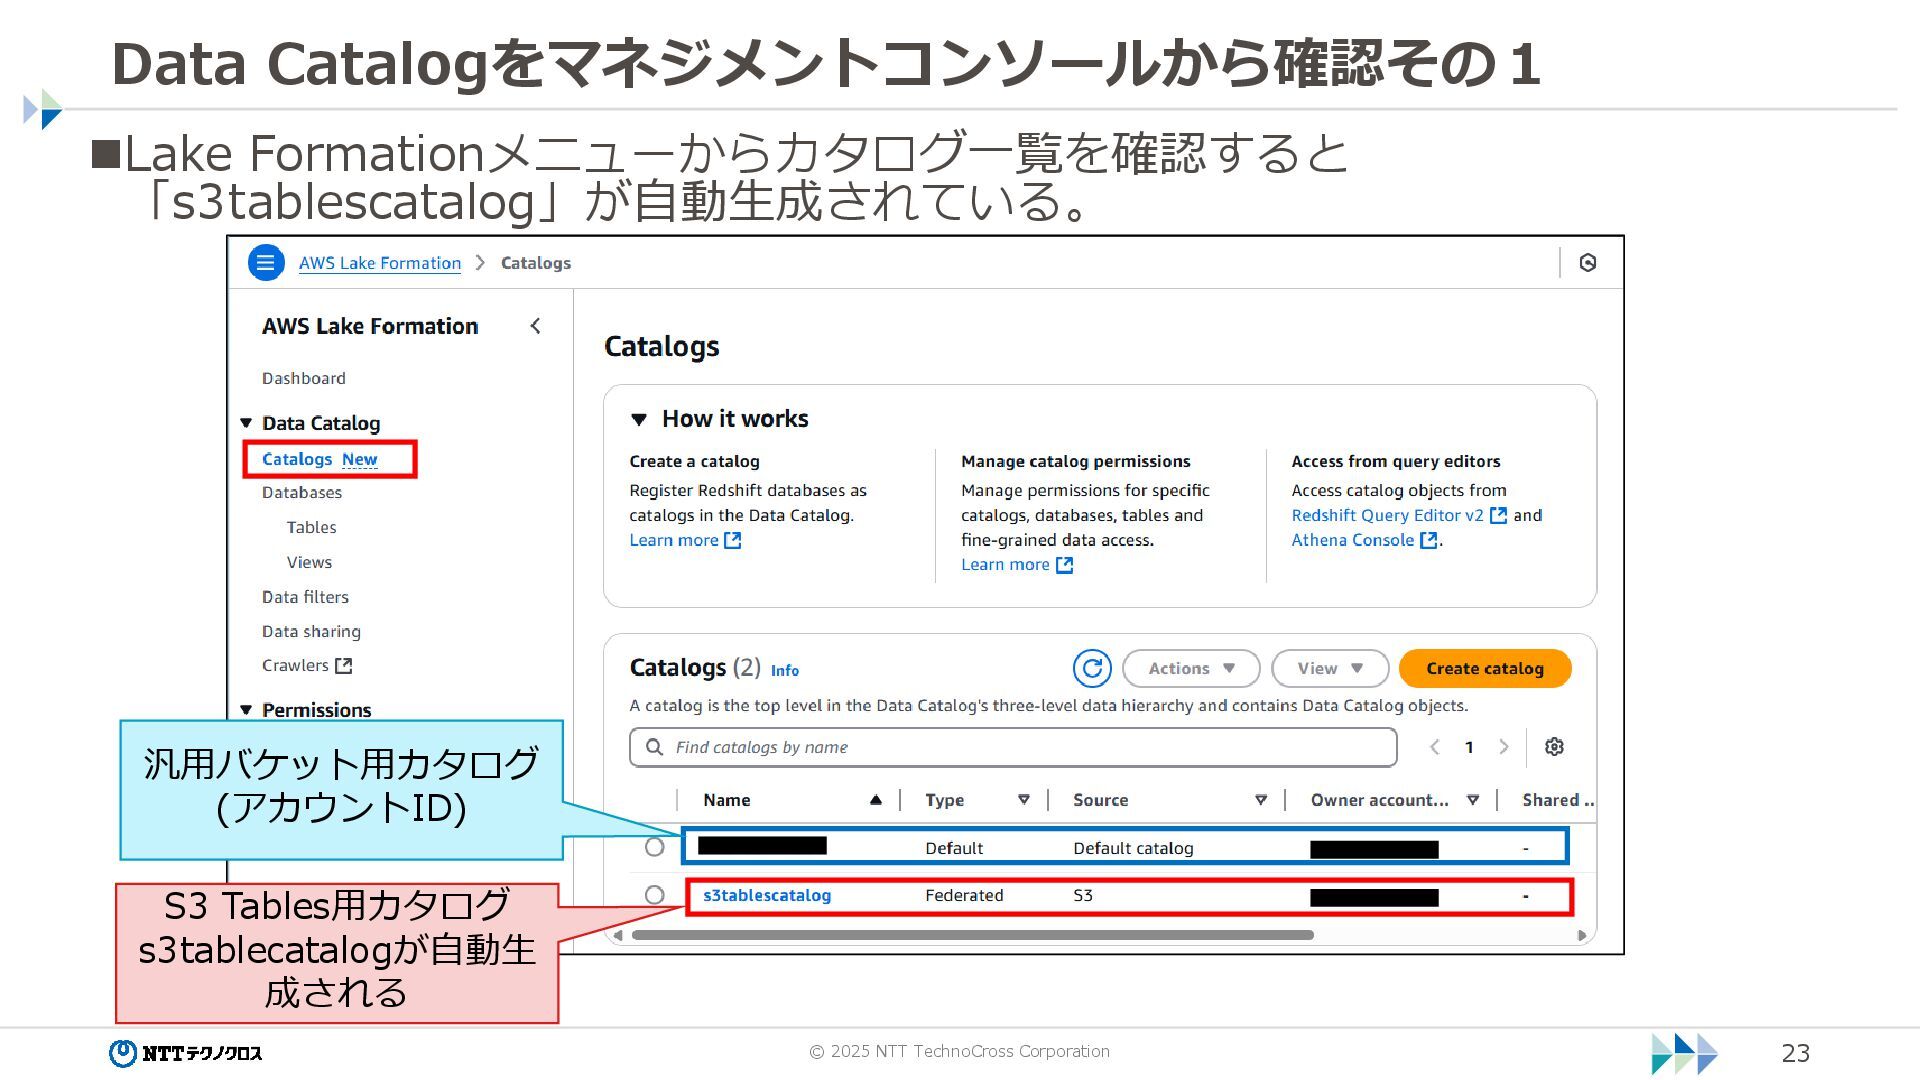Screen dimensions: 1920x1080
Task: Click the Catalogs breadcrumb text
Action: 536,263
